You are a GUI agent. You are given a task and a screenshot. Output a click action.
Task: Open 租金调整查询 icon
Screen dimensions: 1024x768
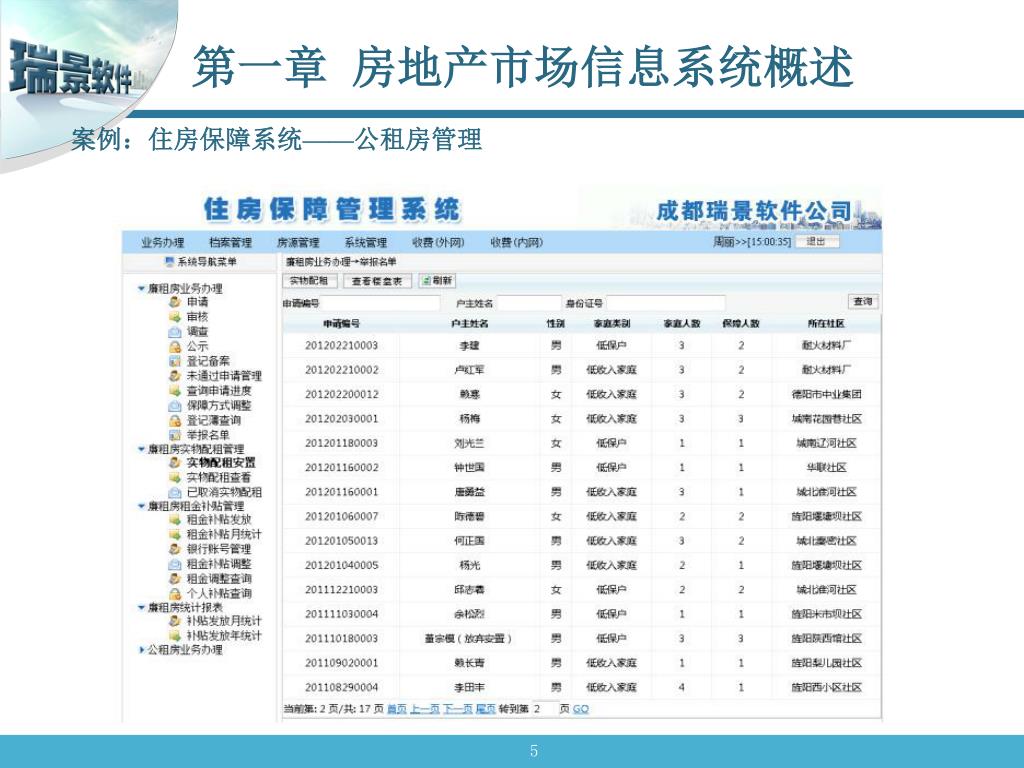click(174, 579)
